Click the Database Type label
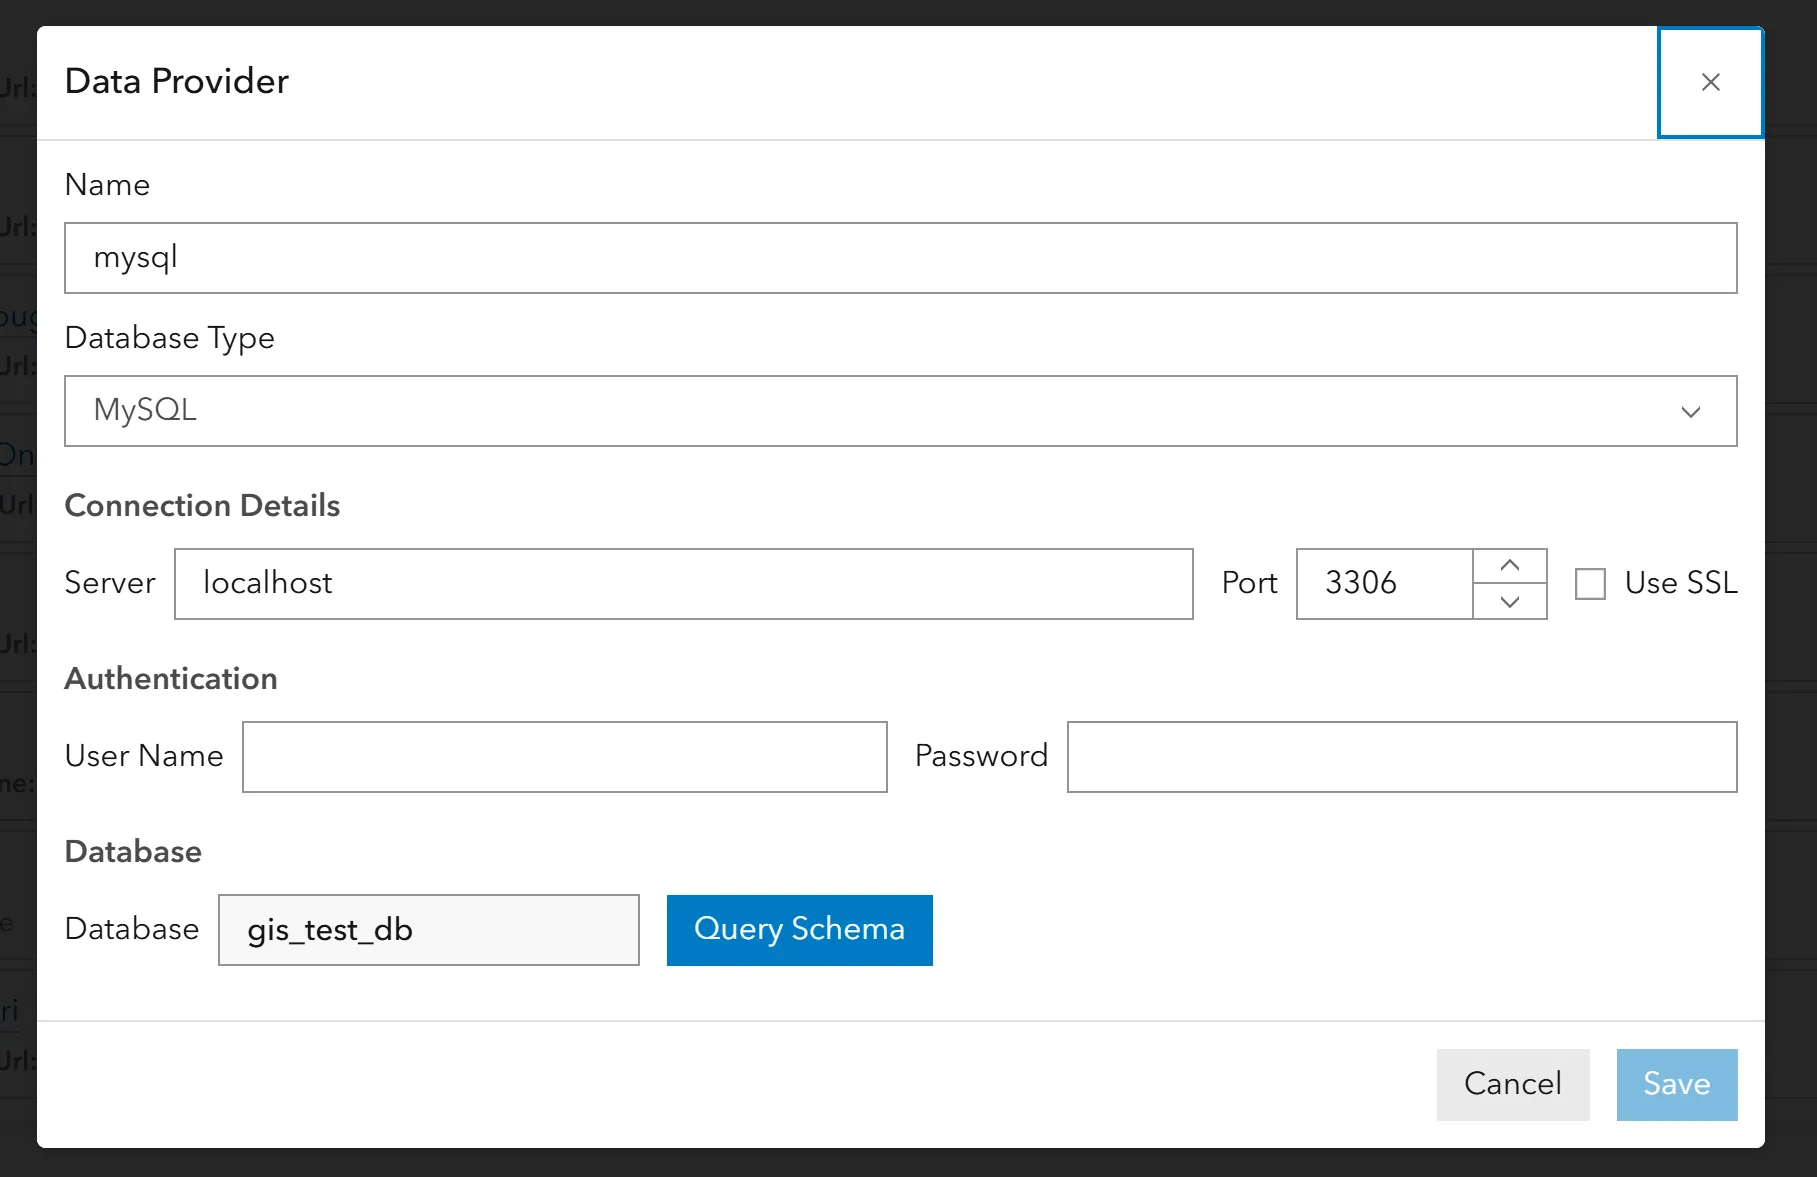 169,339
